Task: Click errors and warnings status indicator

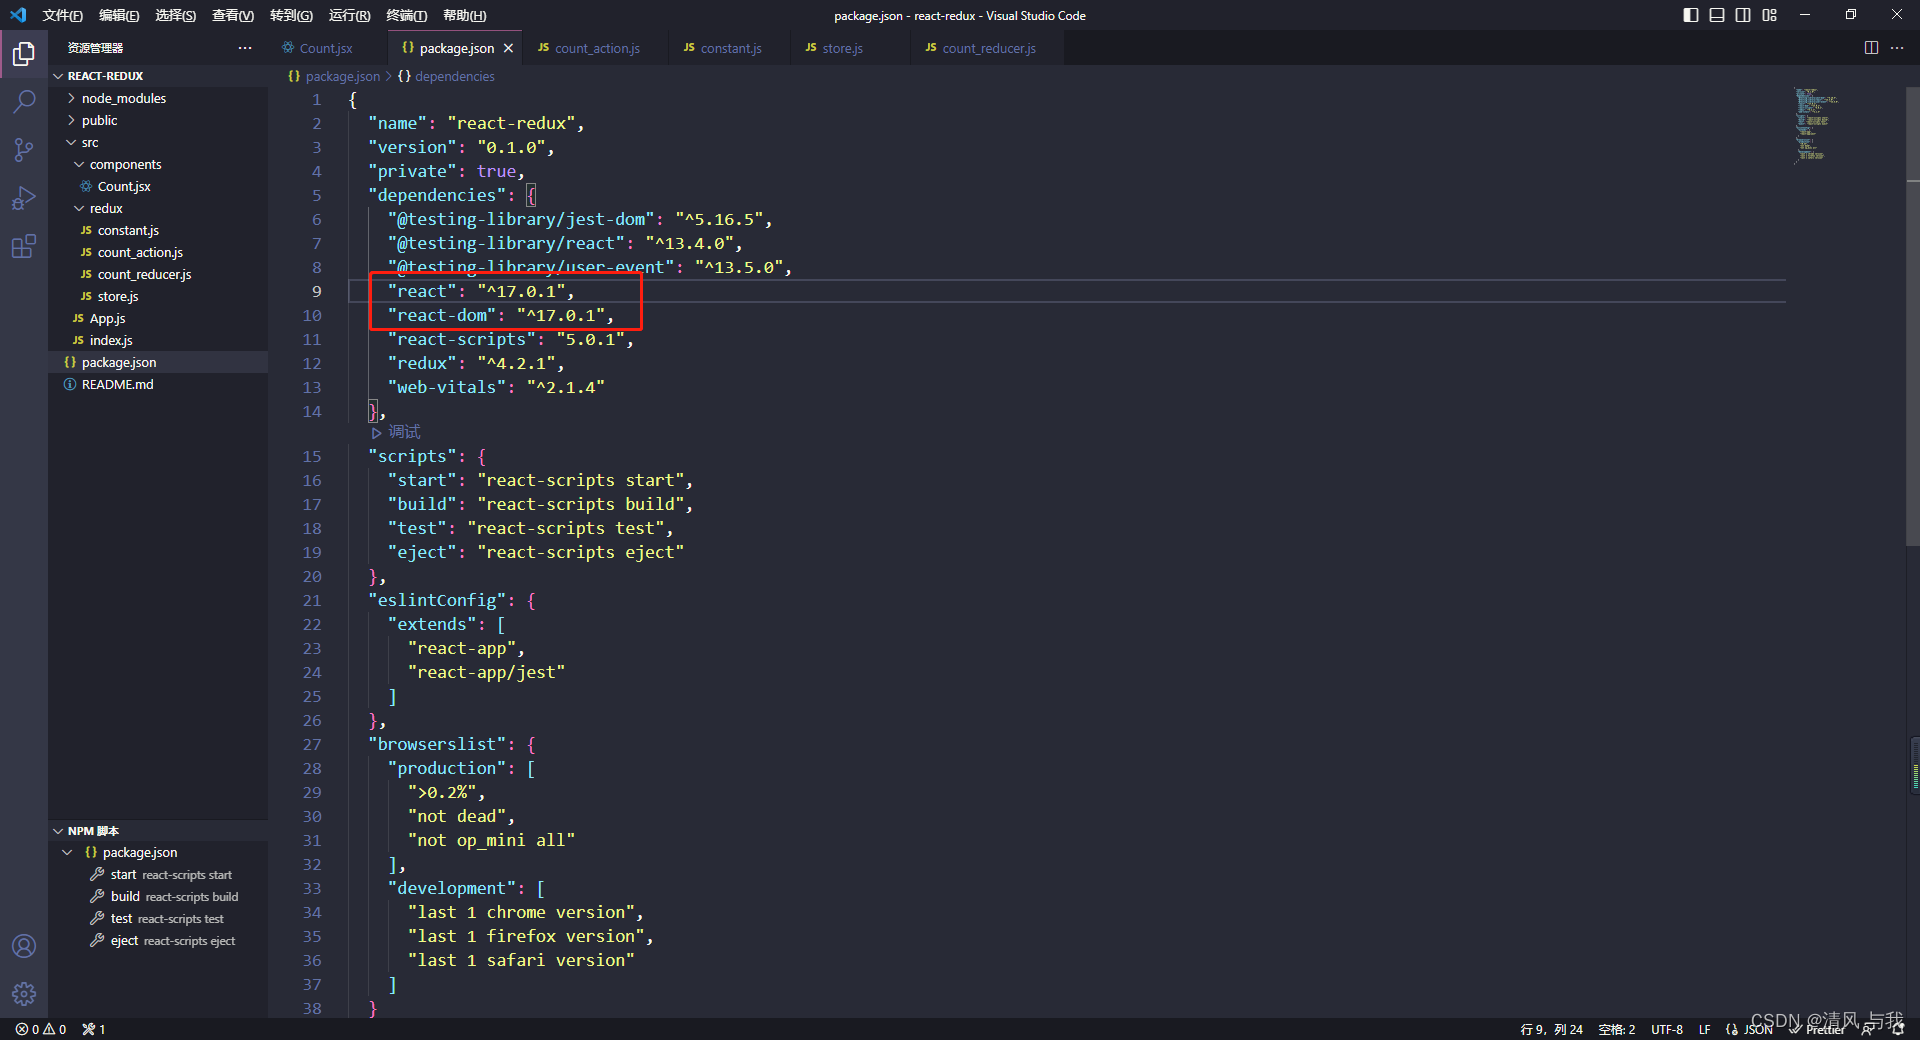Action: pyautogui.click(x=41, y=1029)
